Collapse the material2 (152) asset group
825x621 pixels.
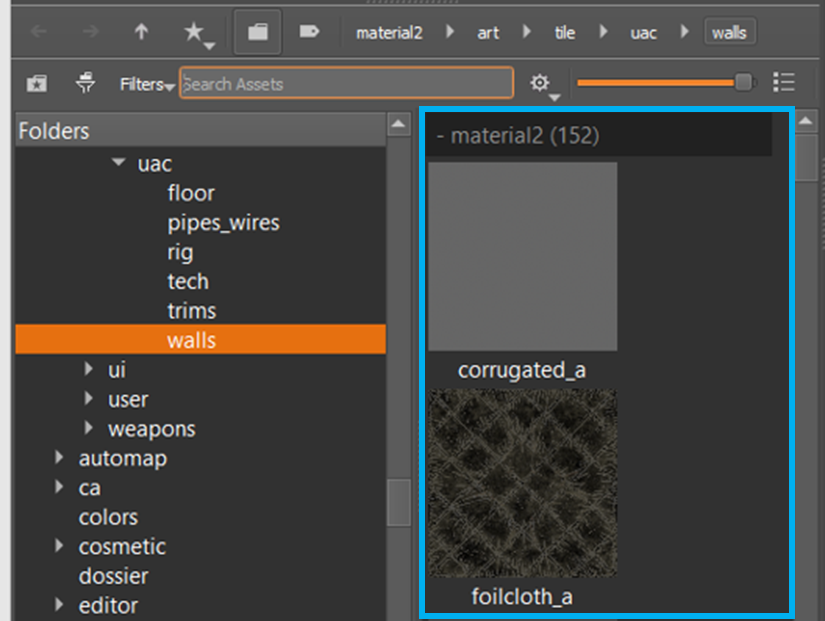[x=440, y=136]
